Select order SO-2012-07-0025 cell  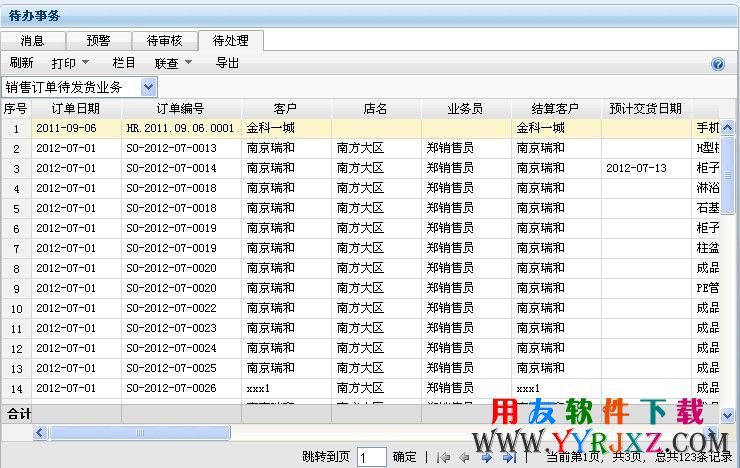(181, 368)
